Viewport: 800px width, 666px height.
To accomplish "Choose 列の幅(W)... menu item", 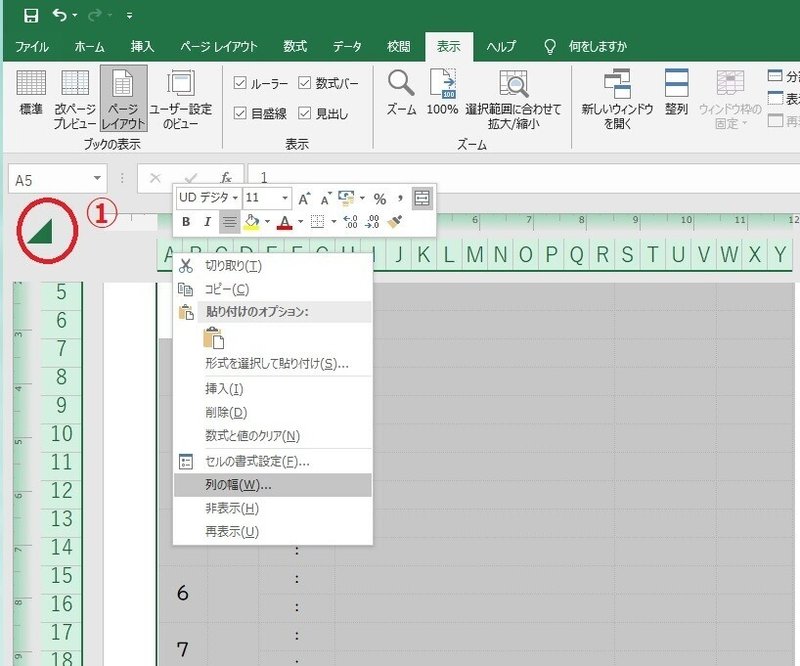I will pos(272,485).
